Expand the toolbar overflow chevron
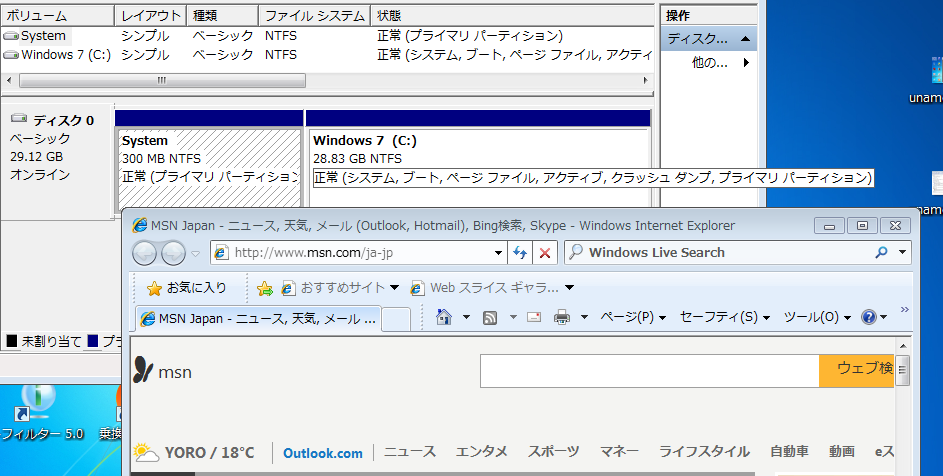Image resolution: width=943 pixels, height=476 pixels. click(x=904, y=310)
